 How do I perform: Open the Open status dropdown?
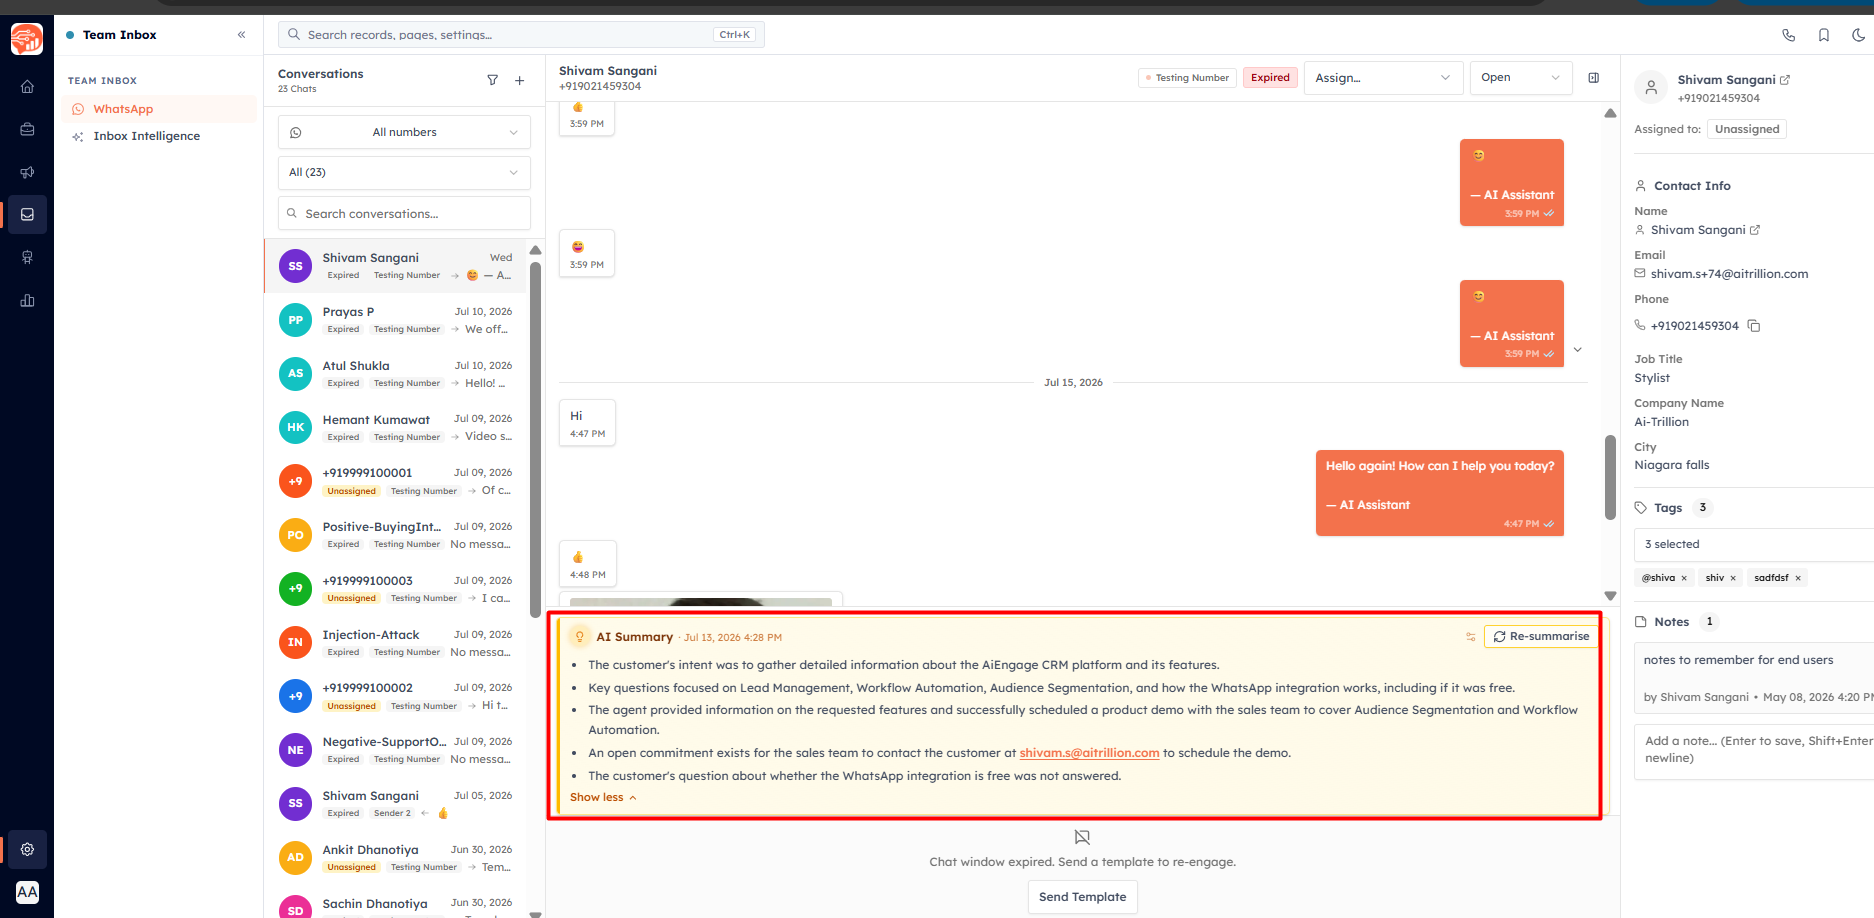click(1521, 78)
